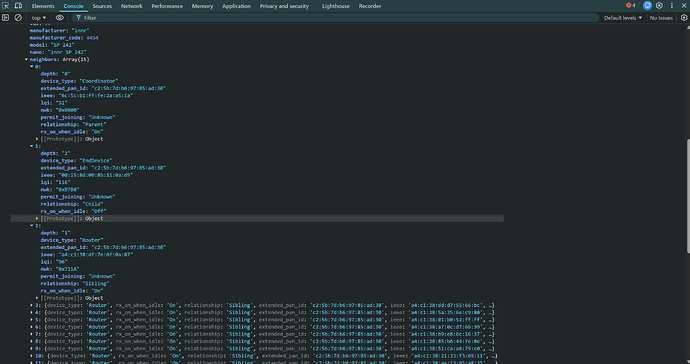This screenshot has height=364, width=690.
Task: Open the Recorder tab
Action: (x=370, y=6)
